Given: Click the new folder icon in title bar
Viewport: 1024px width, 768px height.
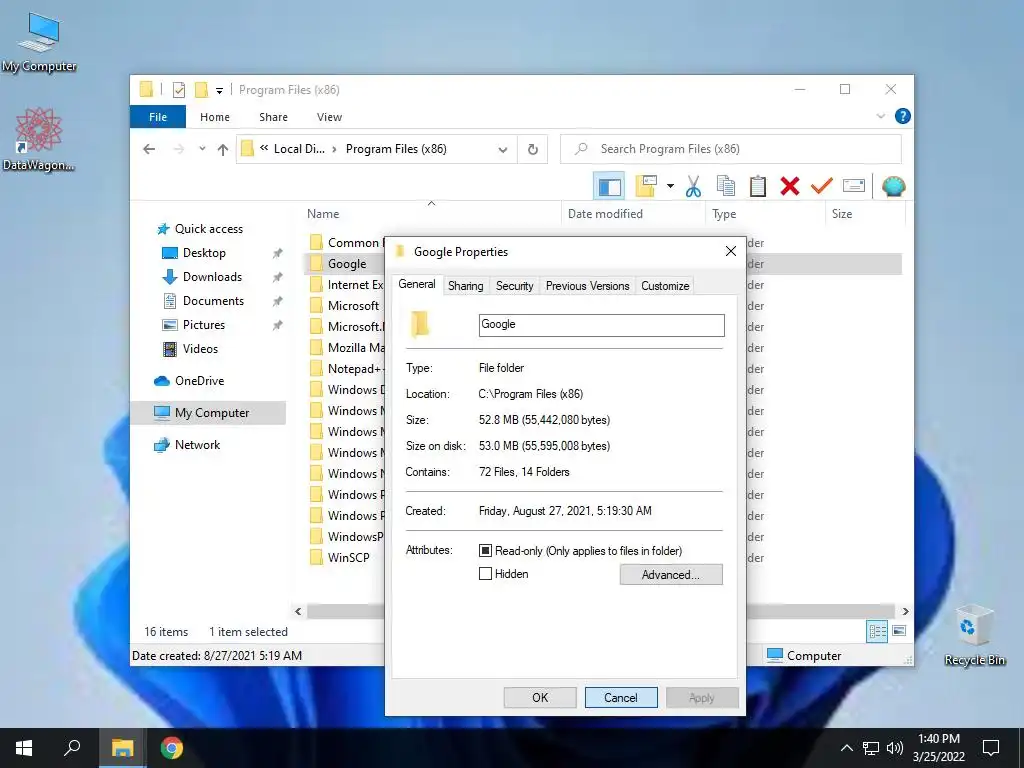Looking at the screenshot, I should [202, 89].
